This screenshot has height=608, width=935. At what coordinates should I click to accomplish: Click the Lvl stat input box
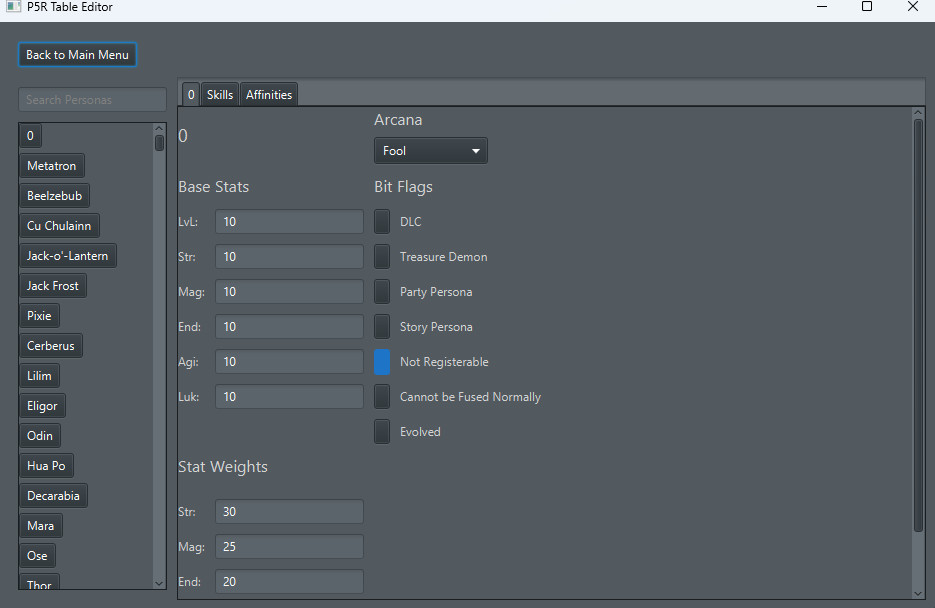pos(288,221)
